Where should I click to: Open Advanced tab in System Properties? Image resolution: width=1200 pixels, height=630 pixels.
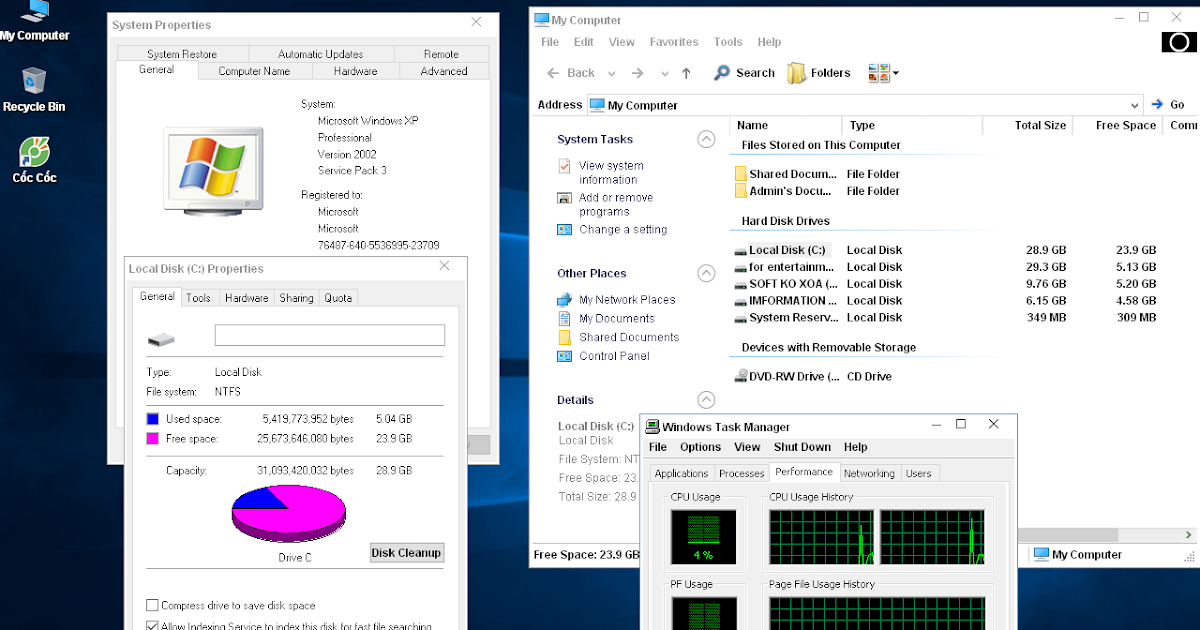[x=444, y=71]
